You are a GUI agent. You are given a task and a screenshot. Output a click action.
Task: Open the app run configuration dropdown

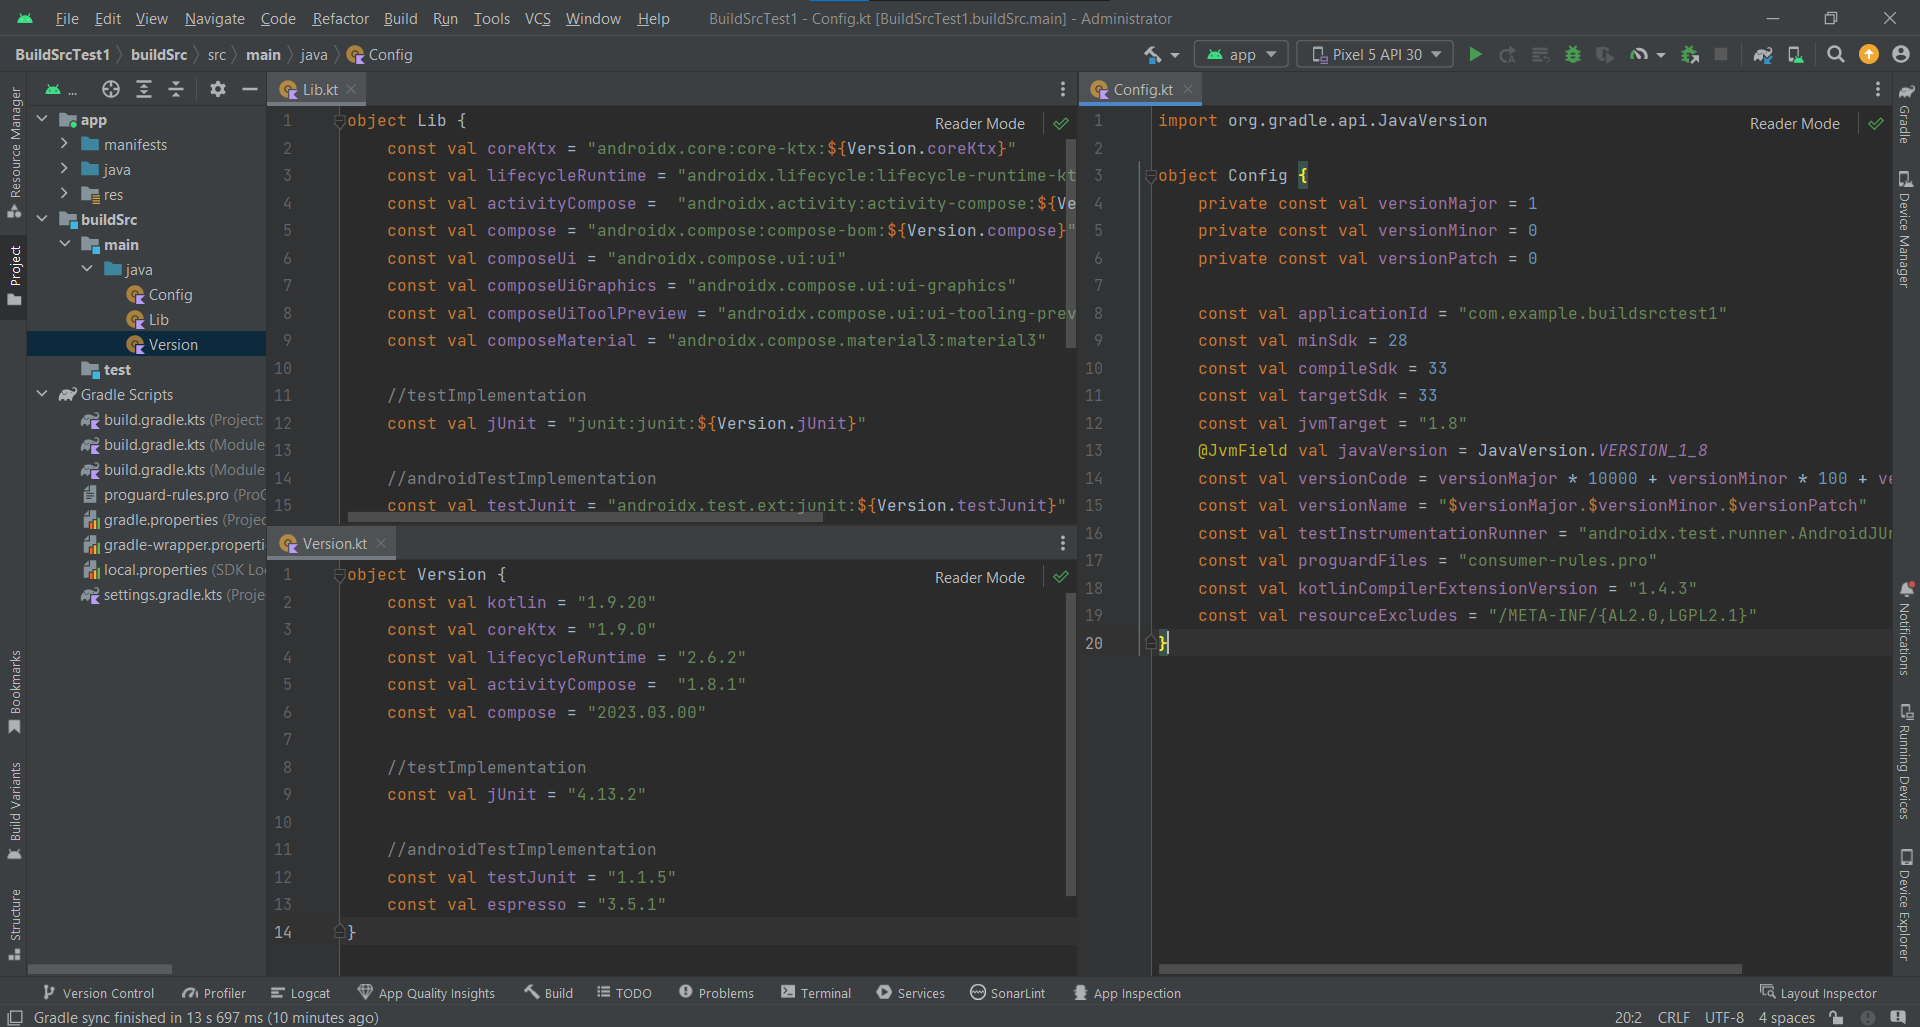click(1241, 54)
